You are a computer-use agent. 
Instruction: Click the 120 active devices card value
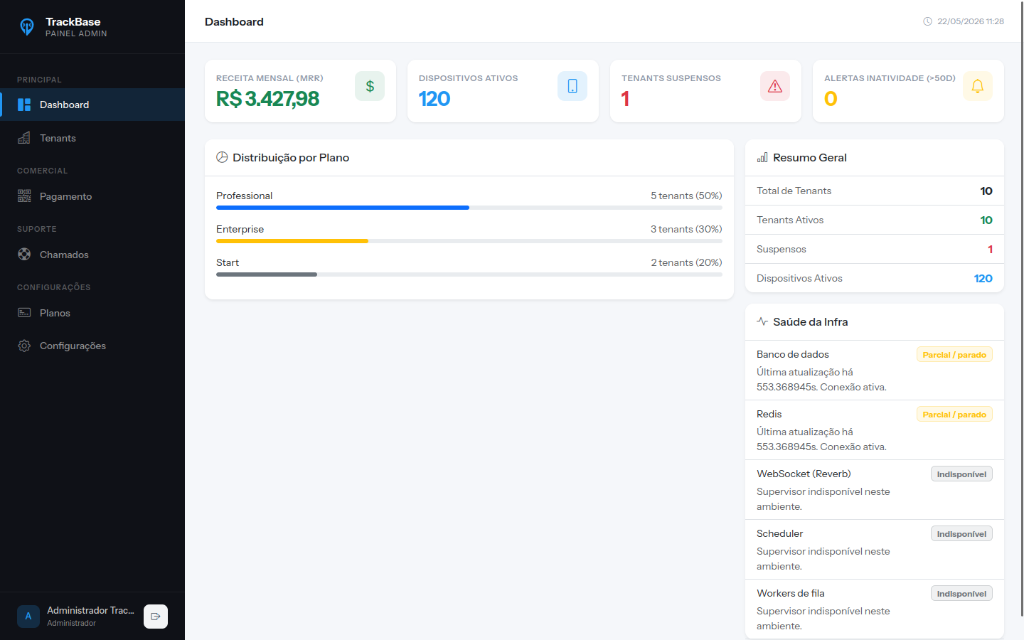[434, 99]
